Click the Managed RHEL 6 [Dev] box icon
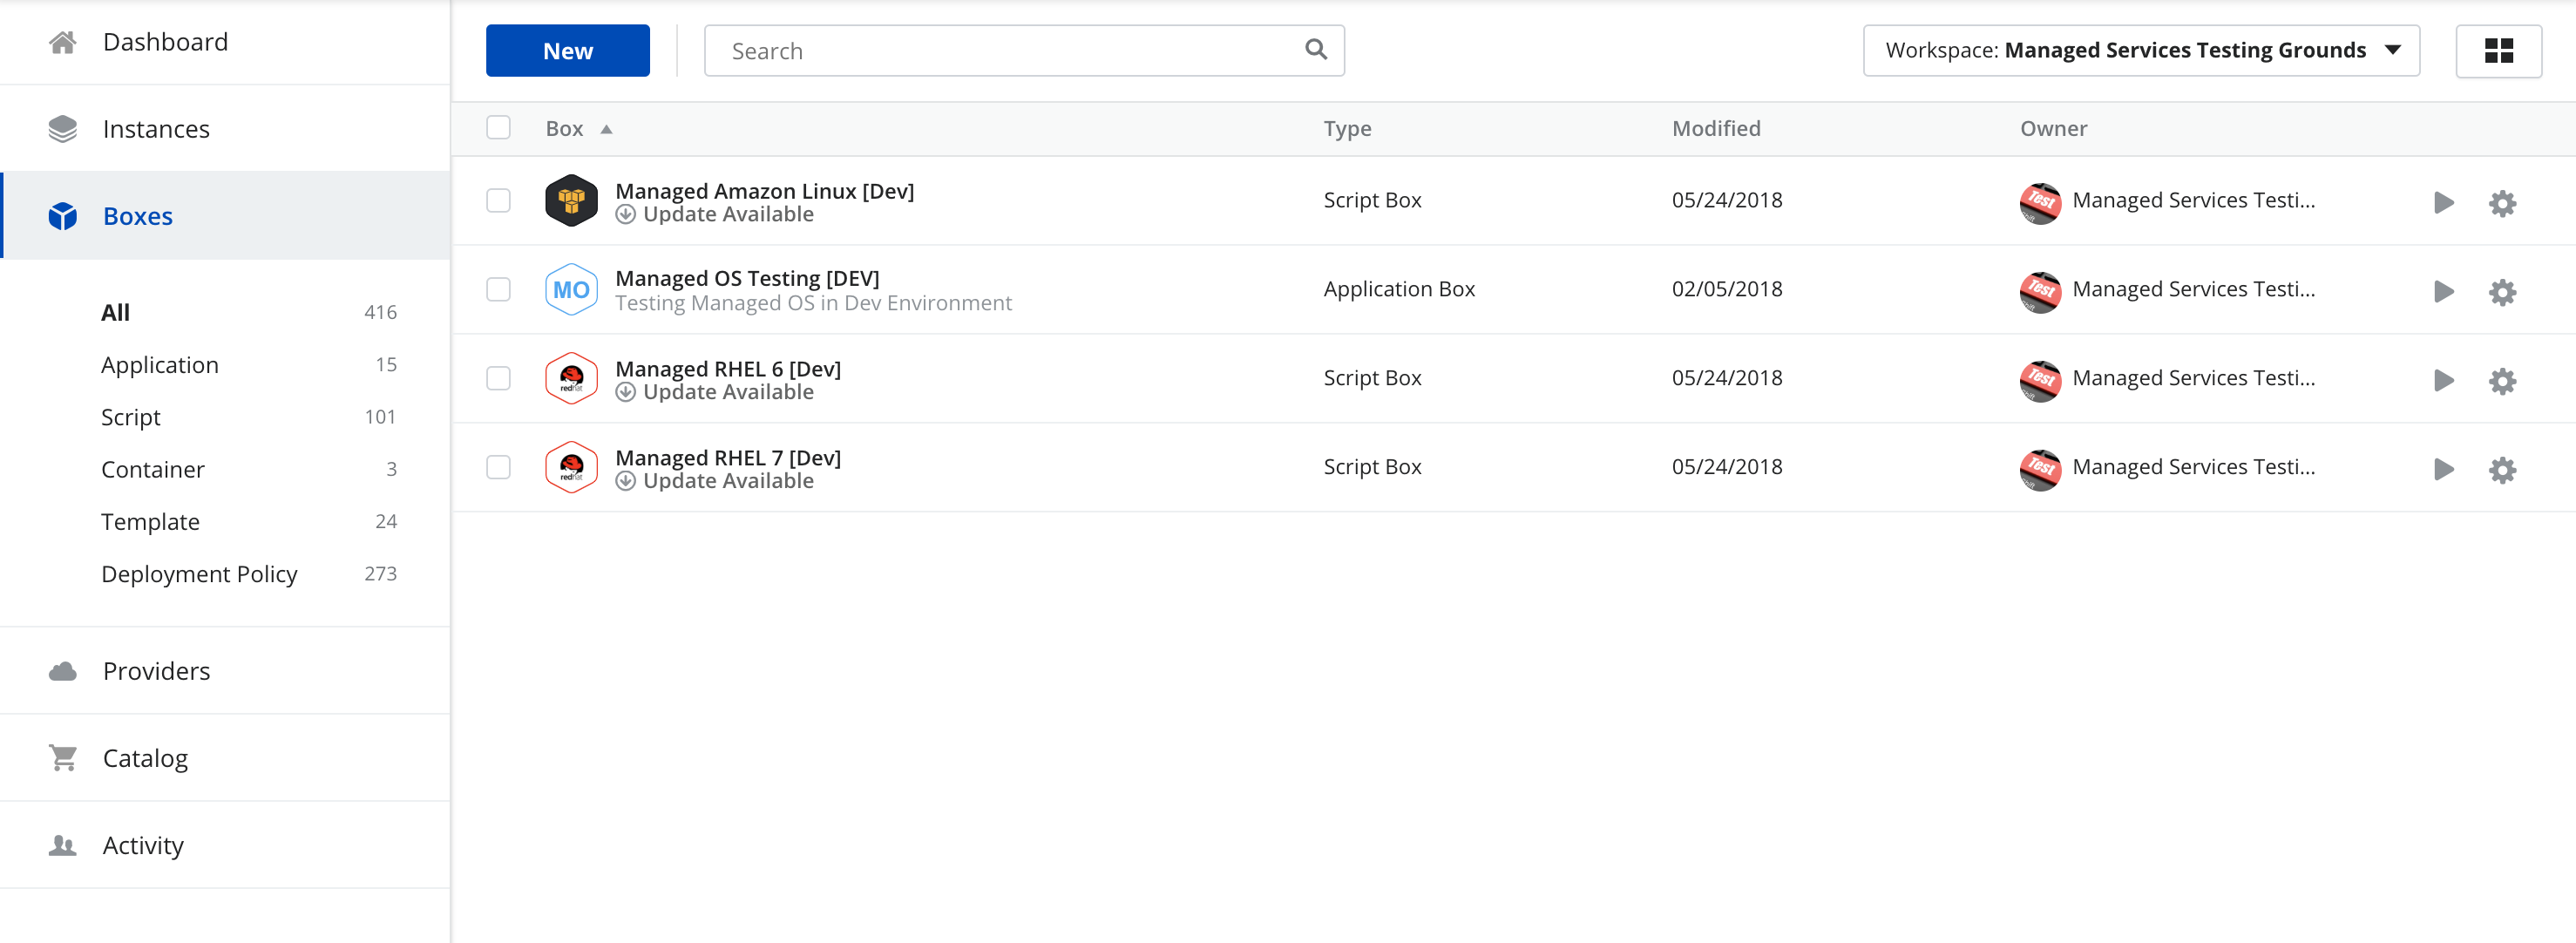2576x943 pixels. pyautogui.click(x=572, y=379)
